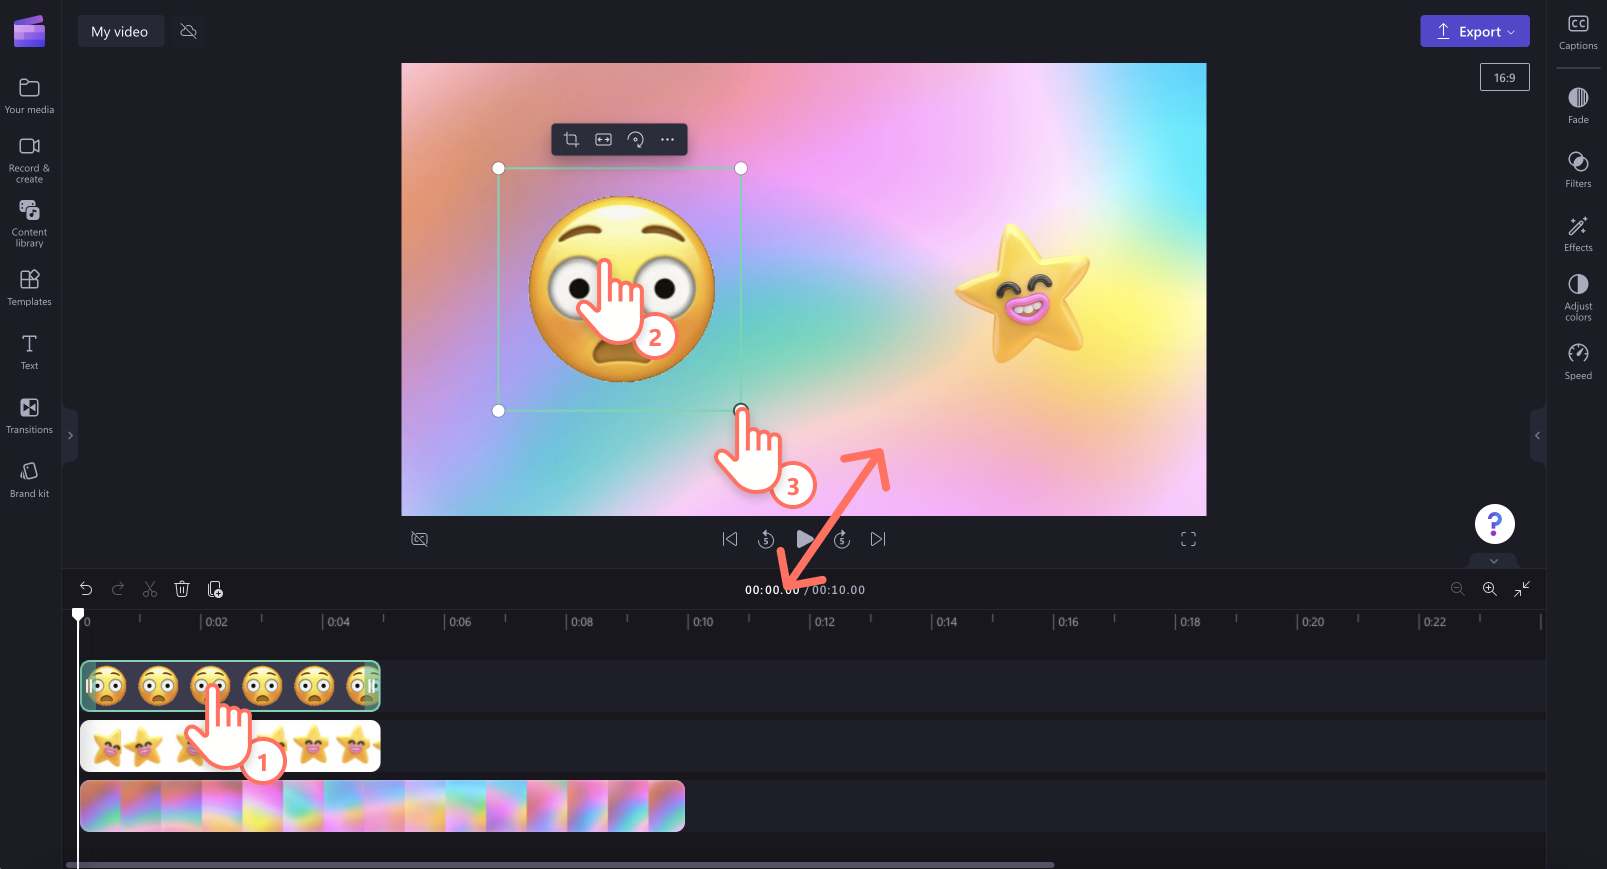Collapse the timeline with the down chevron
Image resolution: width=1607 pixels, height=869 pixels.
tap(1494, 561)
